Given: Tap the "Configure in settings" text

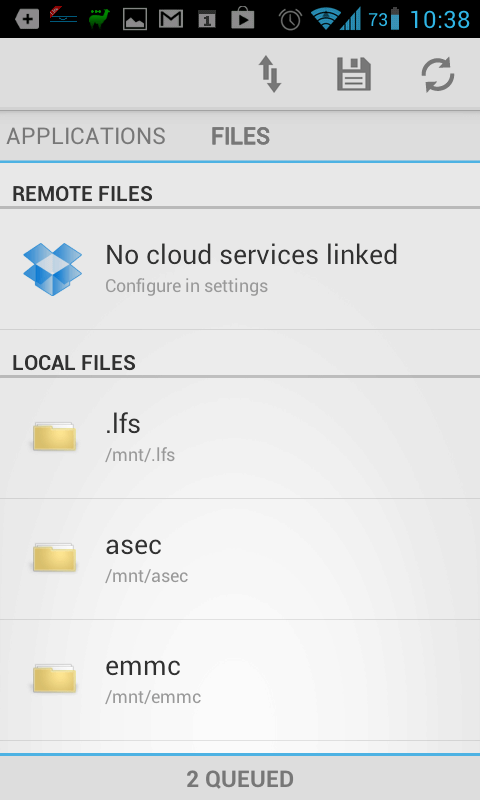Looking at the screenshot, I should [x=186, y=286].
